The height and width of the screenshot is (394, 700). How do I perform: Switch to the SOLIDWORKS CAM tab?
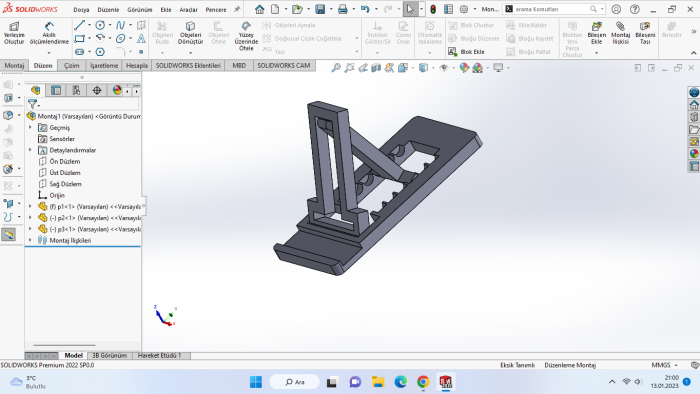284,66
